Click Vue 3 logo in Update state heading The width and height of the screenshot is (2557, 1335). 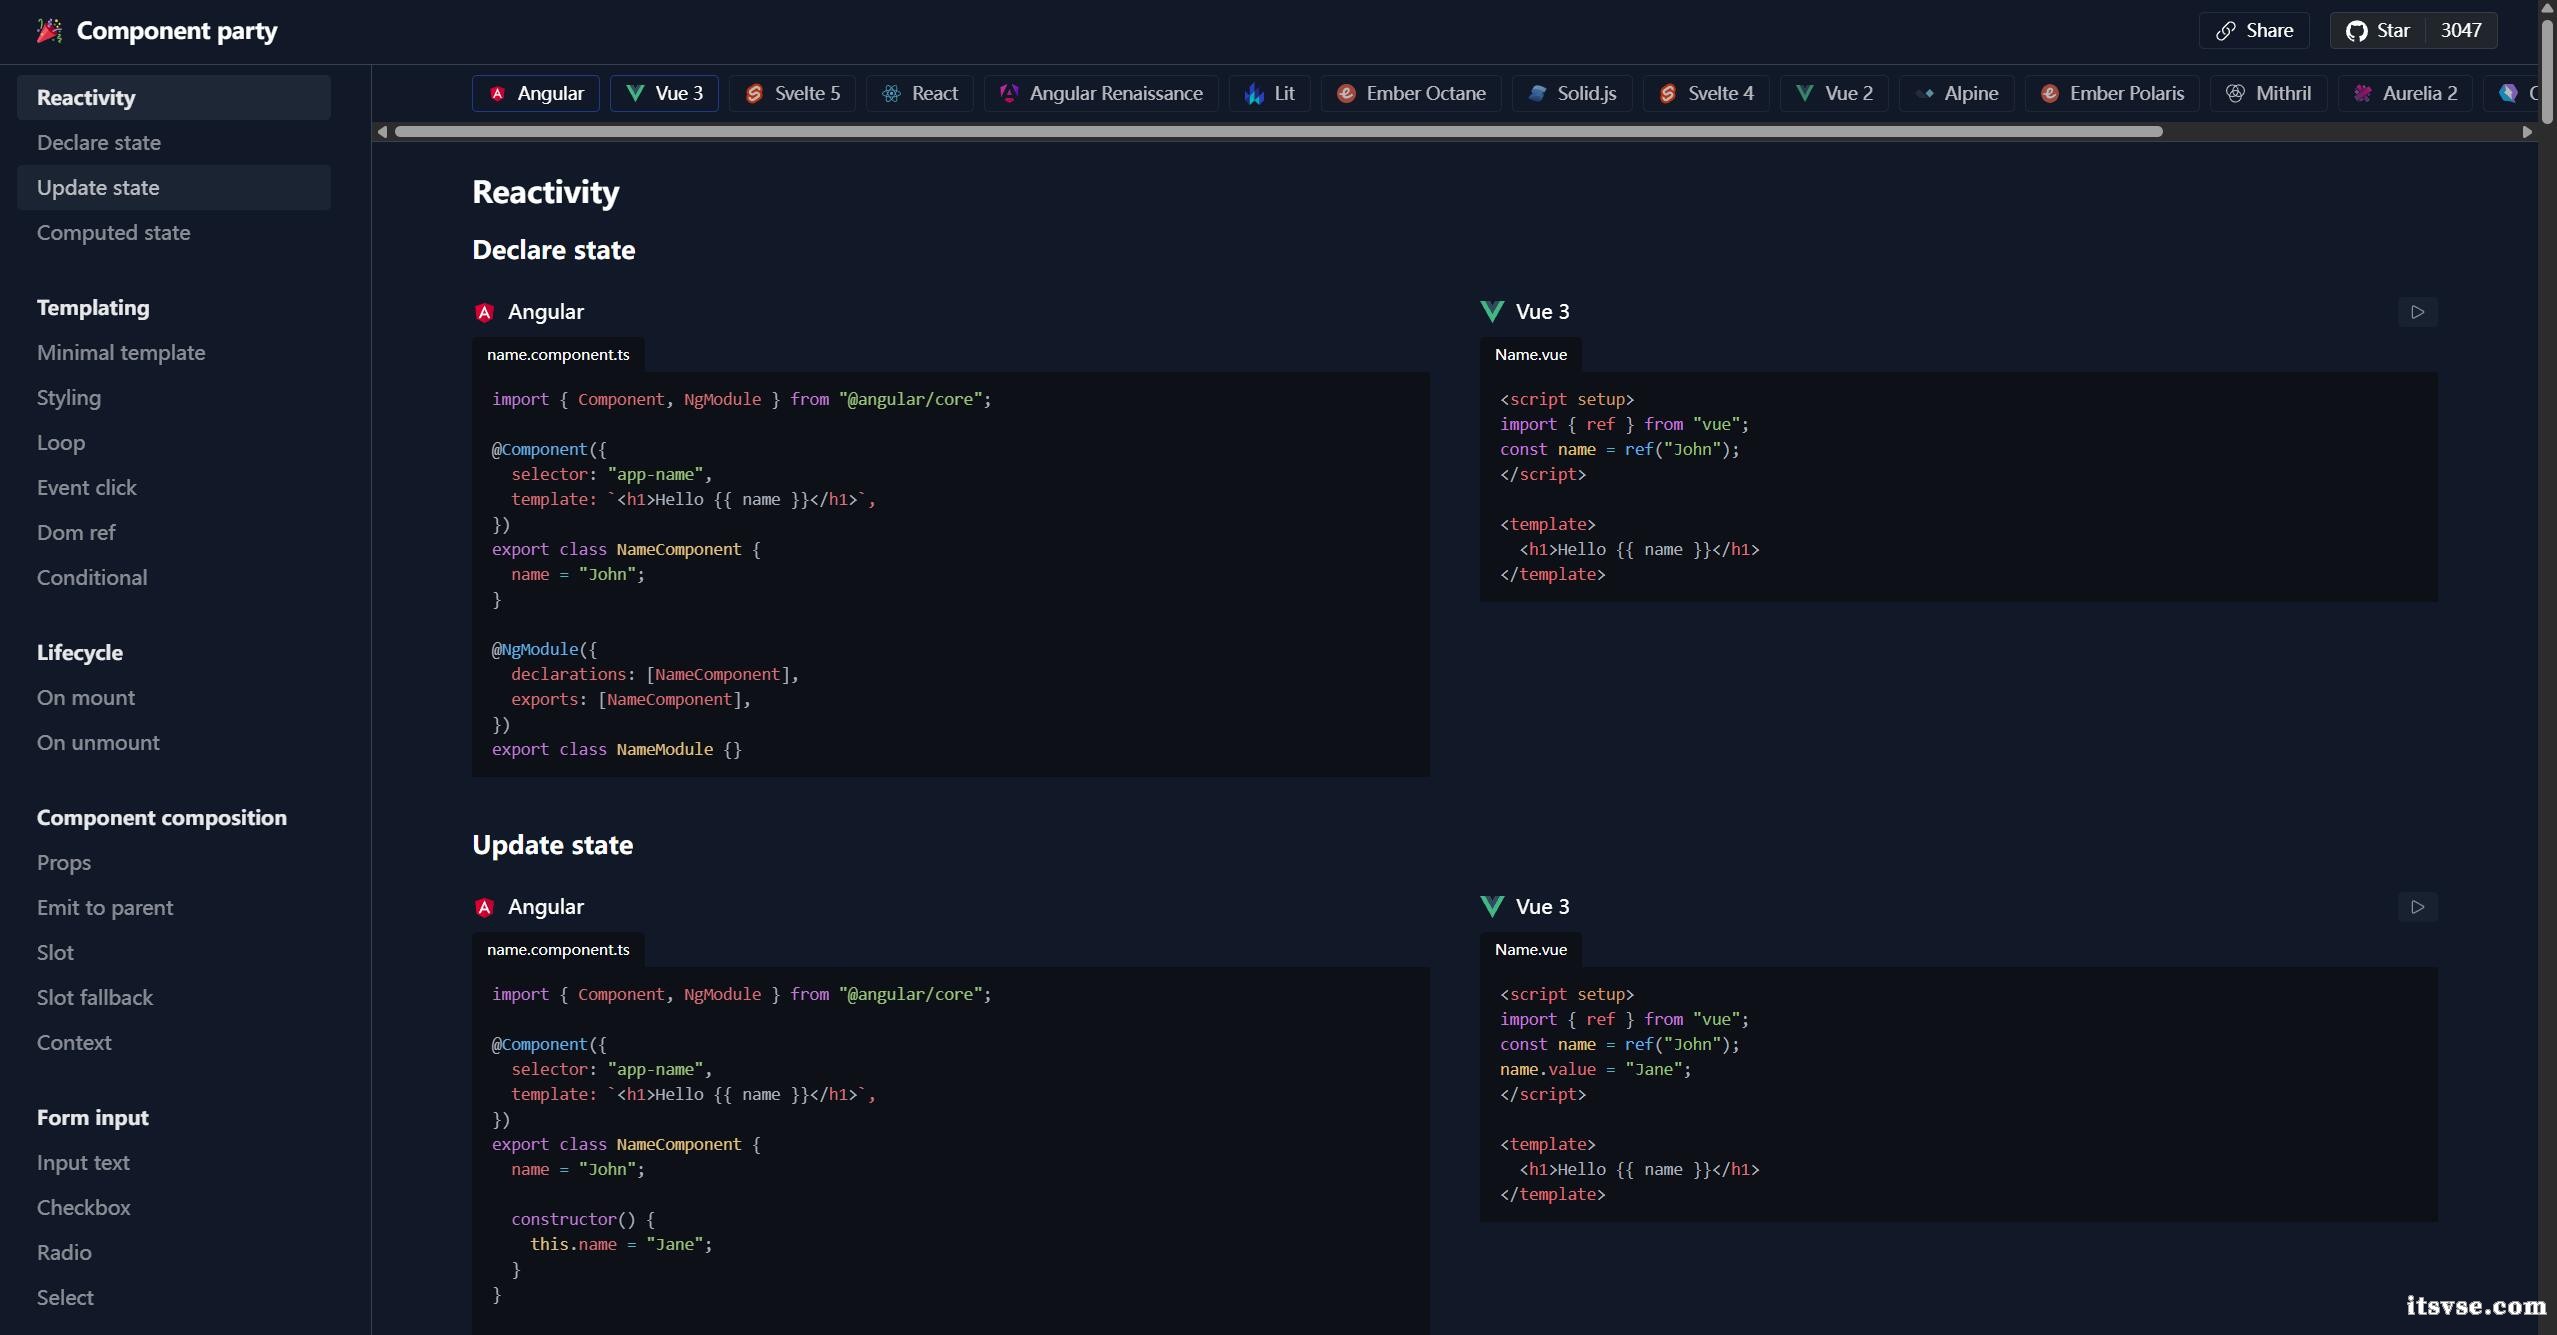tap(1491, 907)
